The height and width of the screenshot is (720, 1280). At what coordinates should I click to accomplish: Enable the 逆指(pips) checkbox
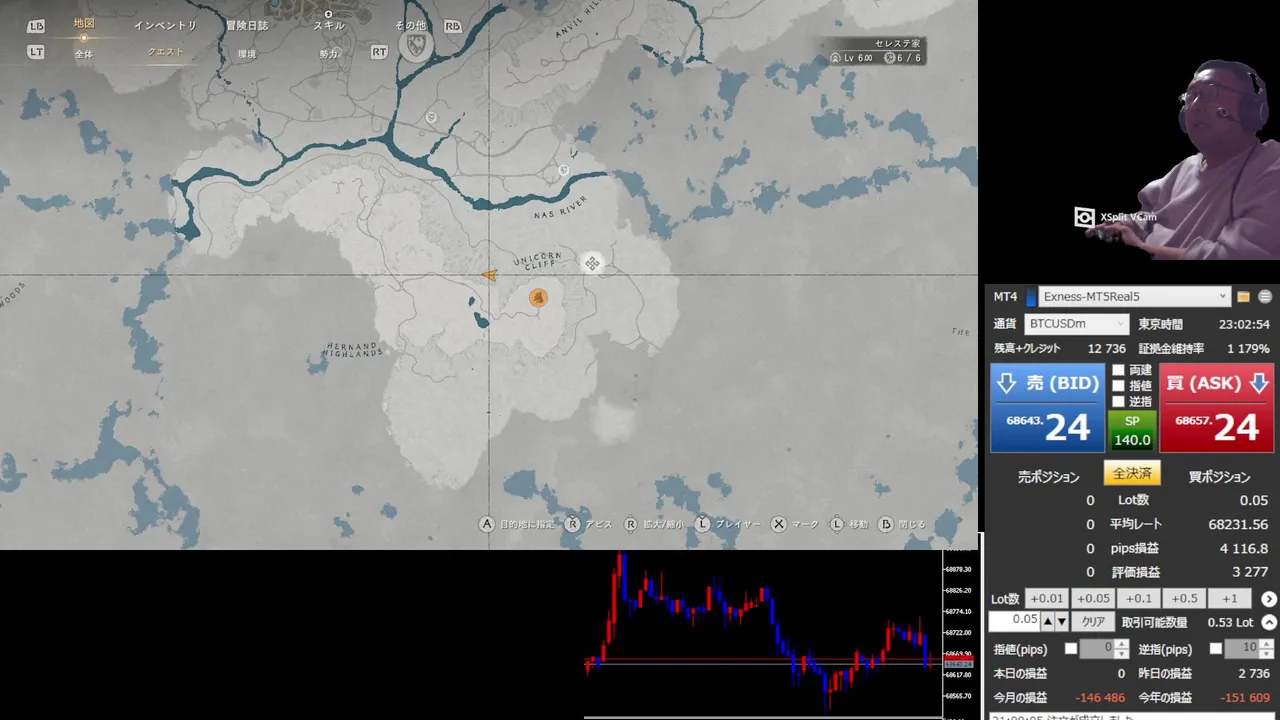coord(1216,649)
